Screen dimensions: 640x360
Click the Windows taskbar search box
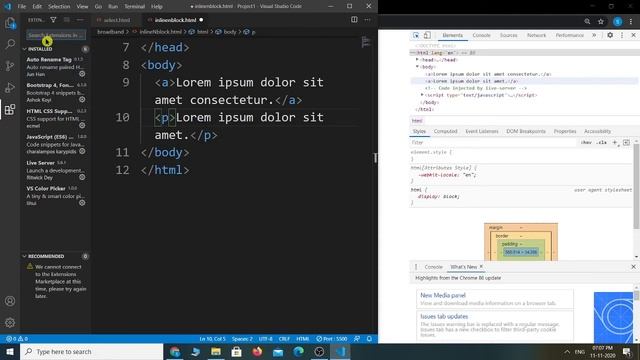(x=91, y=351)
